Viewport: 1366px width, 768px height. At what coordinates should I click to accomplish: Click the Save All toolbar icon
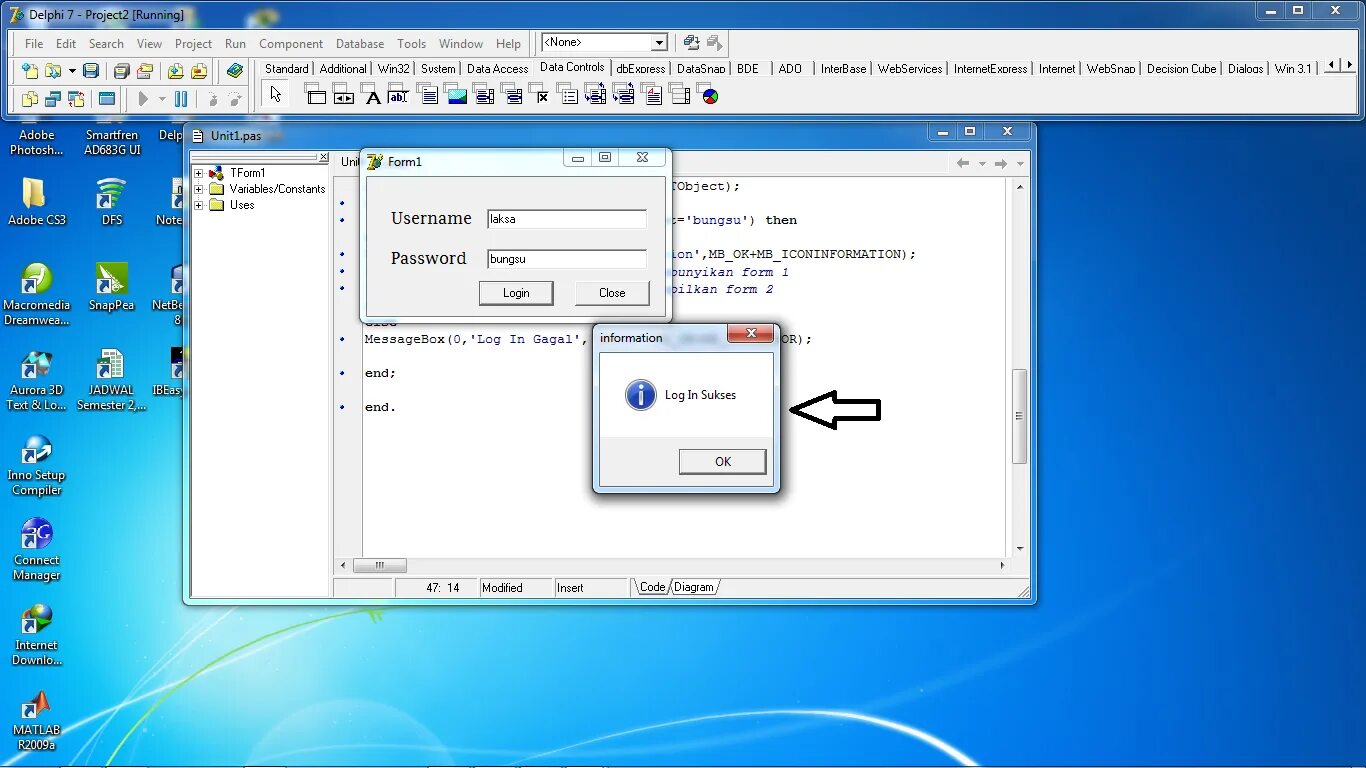pyautogui.click(x=121, y=71)
